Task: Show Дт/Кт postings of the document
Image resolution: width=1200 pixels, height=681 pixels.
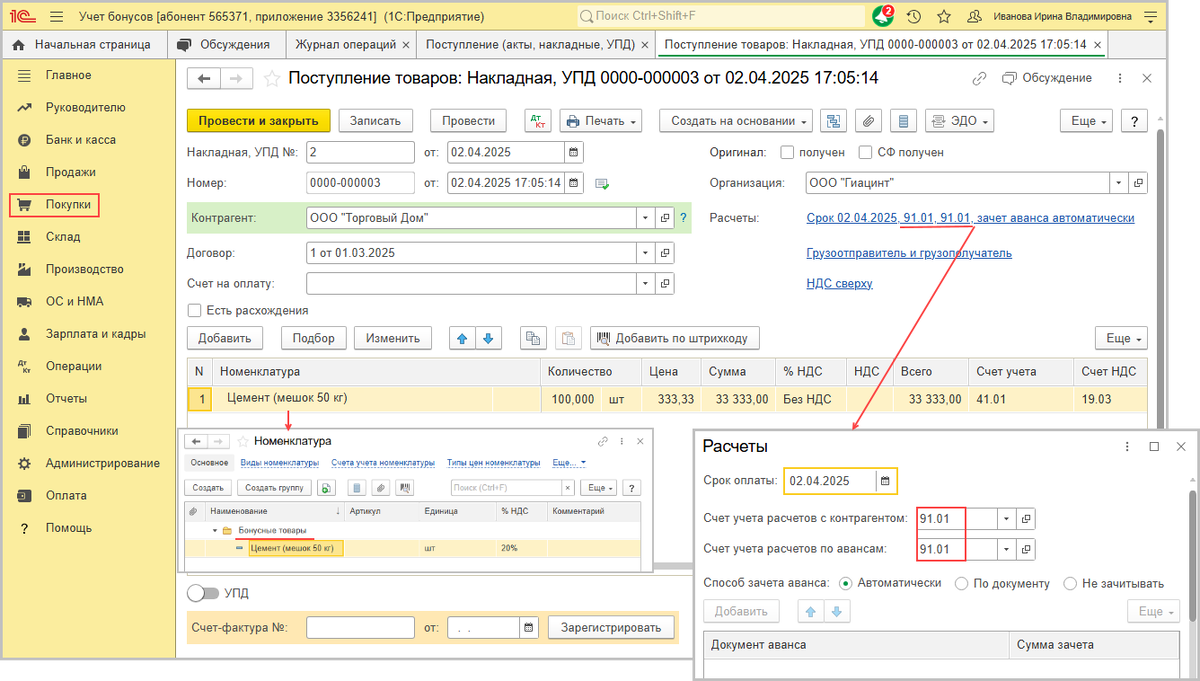Action: point(538,121)
